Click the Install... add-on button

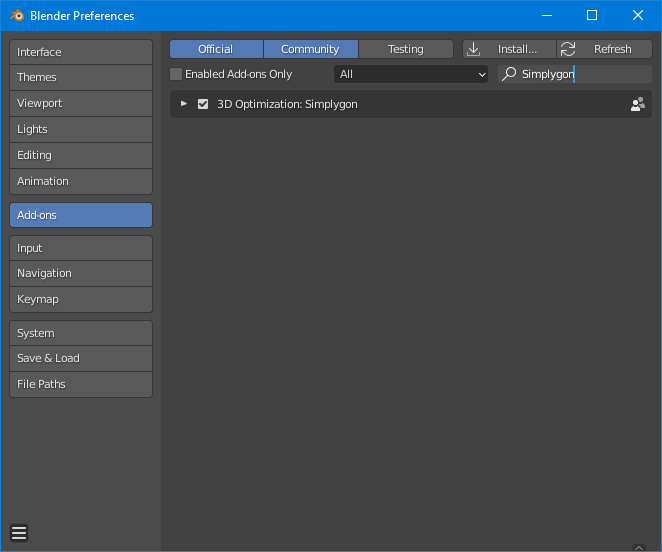coord(509,49)
